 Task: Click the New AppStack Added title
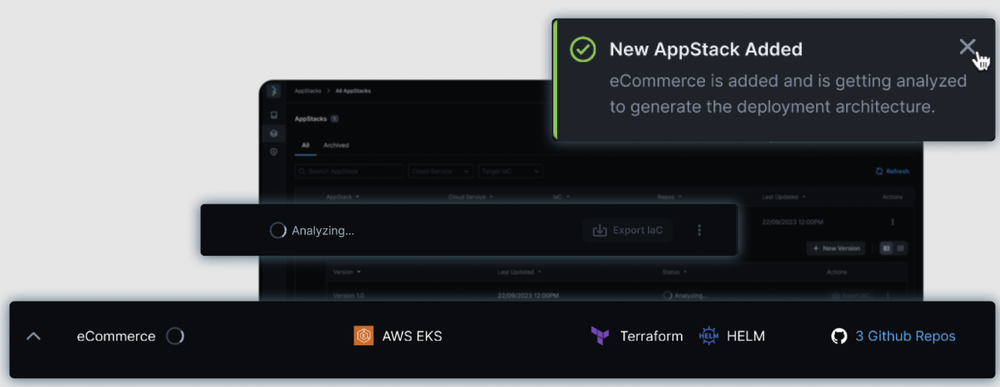pos(706,49)
